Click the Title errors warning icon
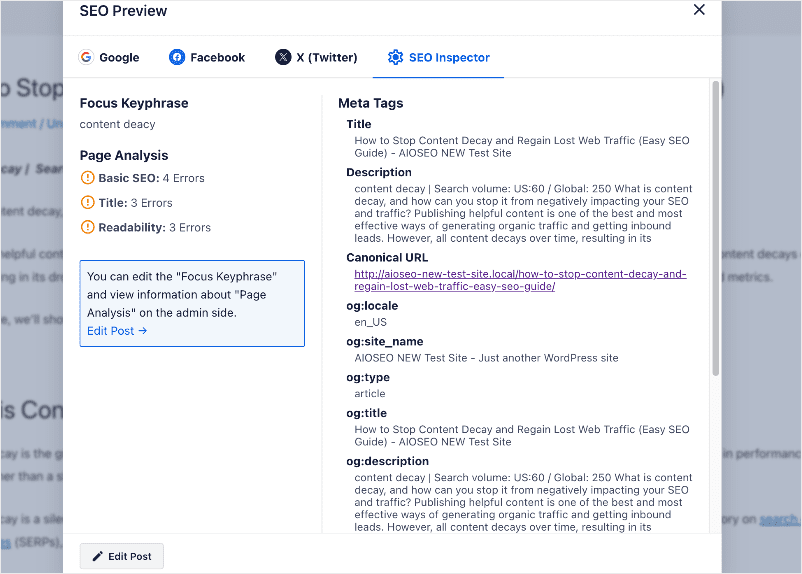This screenshot has height=574, width=802. coord(87,202)
